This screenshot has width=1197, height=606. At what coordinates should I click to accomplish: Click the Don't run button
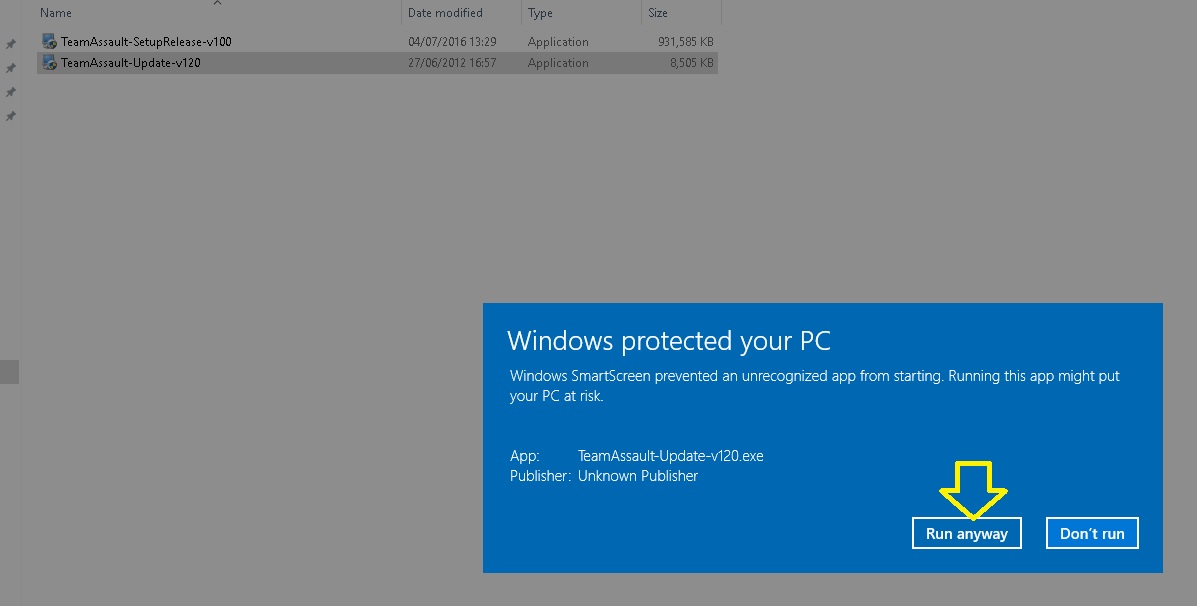1092,533
